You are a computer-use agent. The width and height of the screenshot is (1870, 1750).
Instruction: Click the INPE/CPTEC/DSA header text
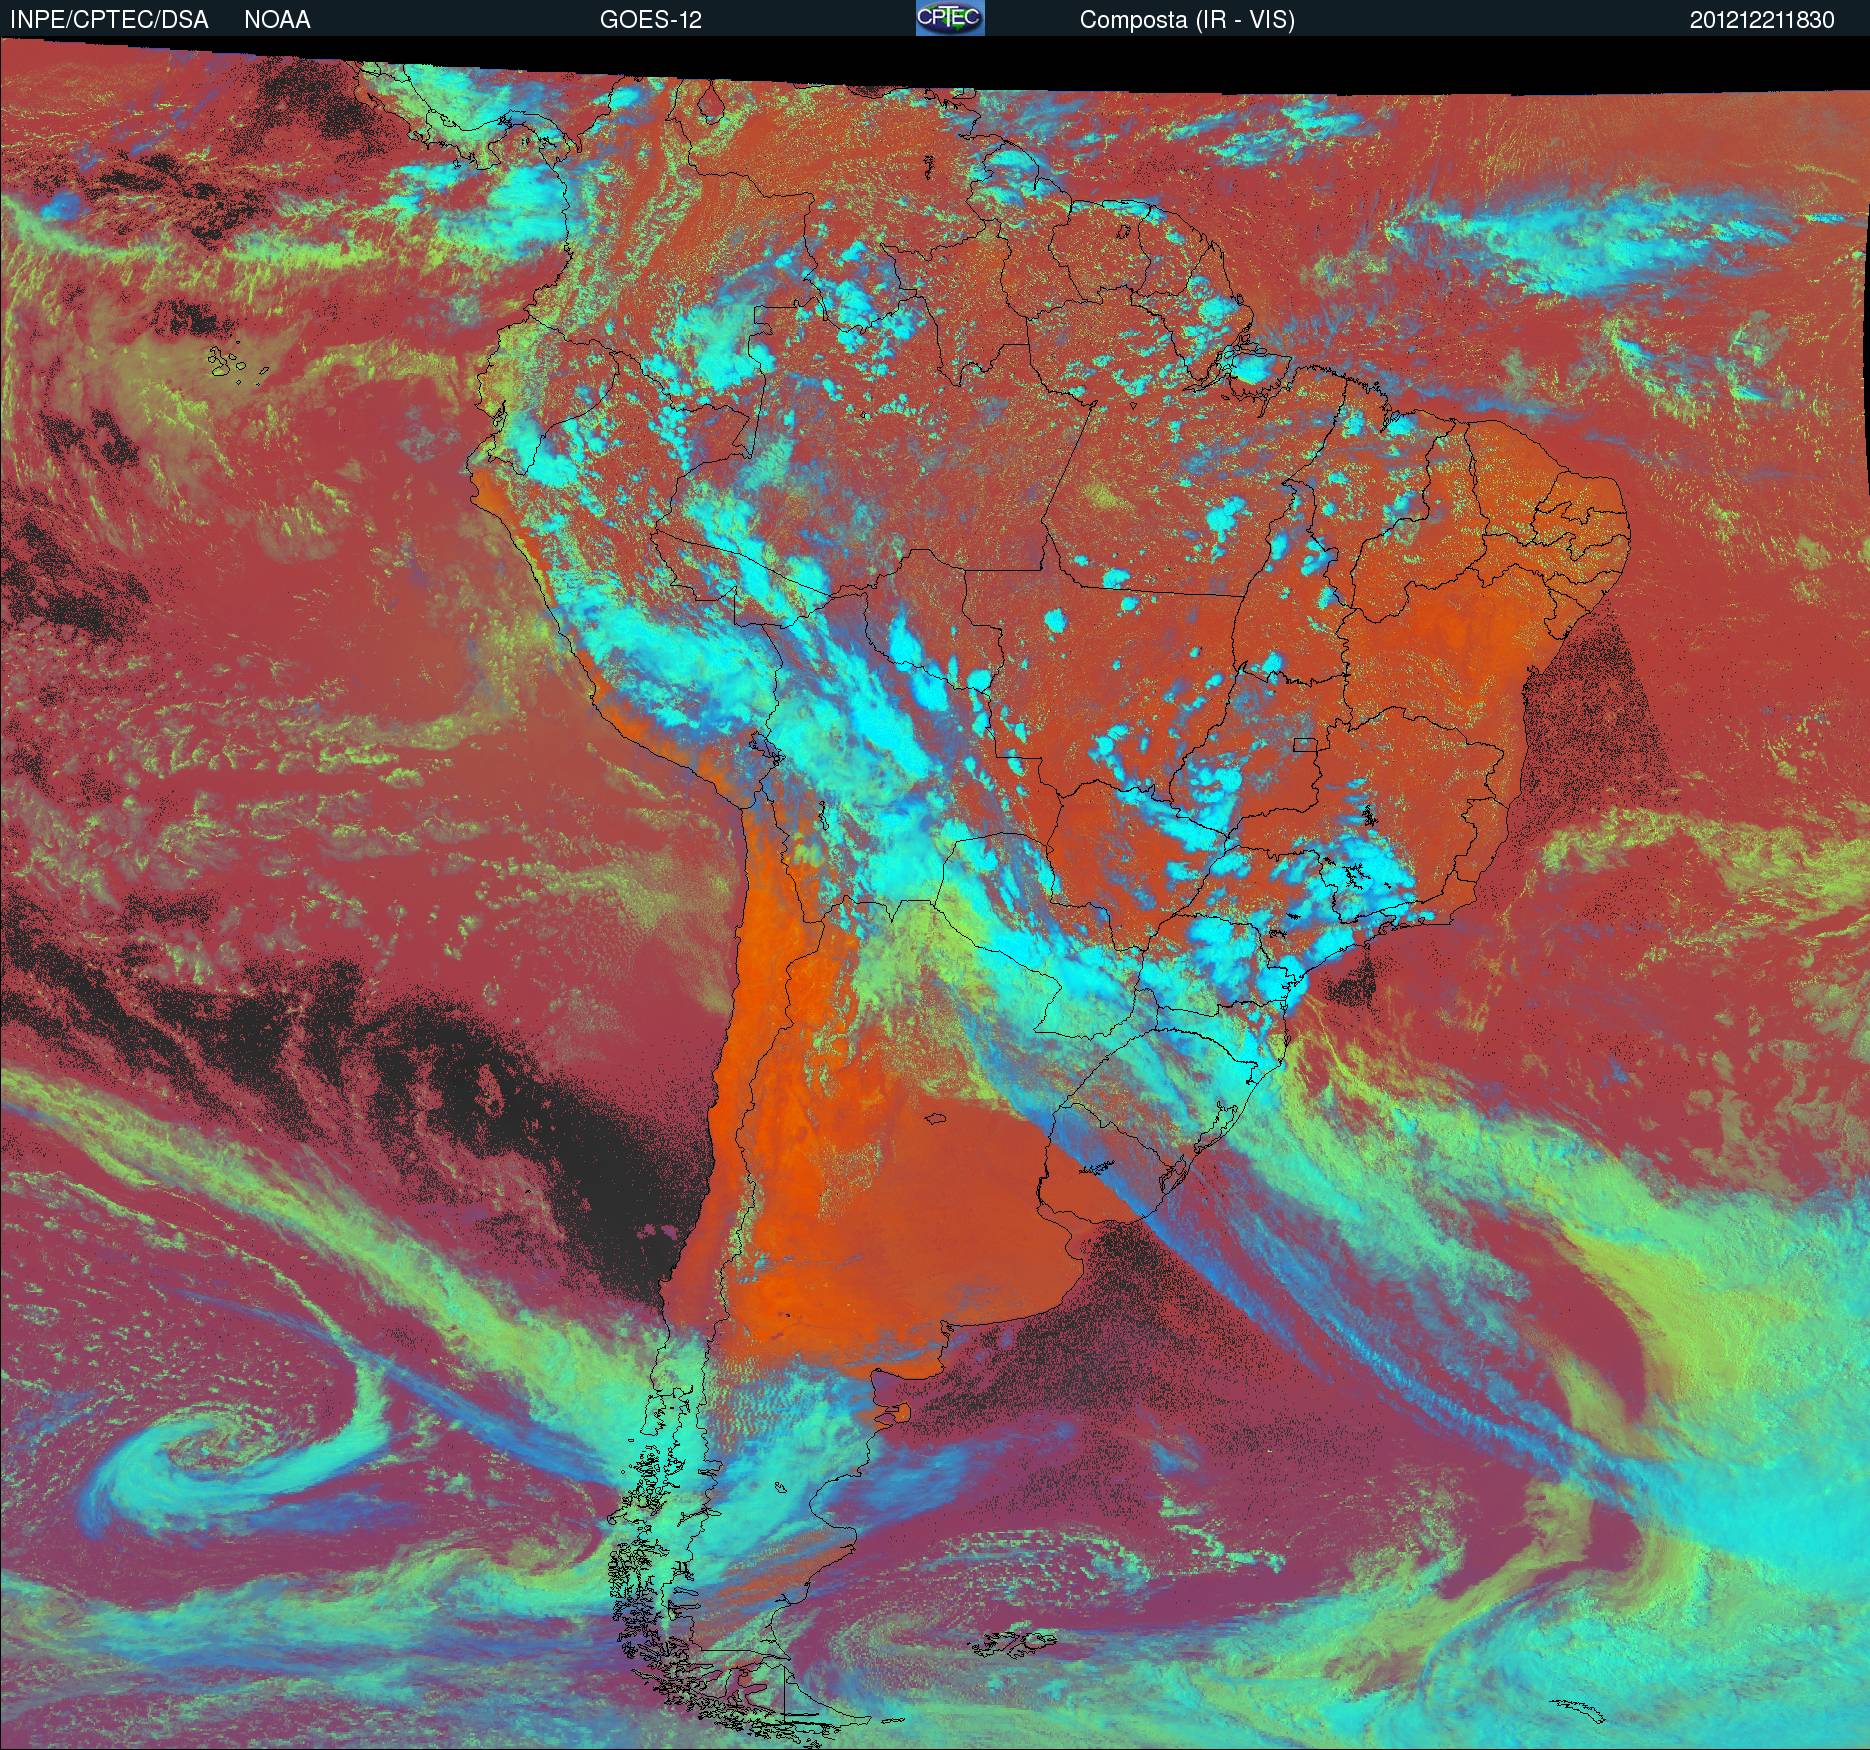(x=109, y=20)
